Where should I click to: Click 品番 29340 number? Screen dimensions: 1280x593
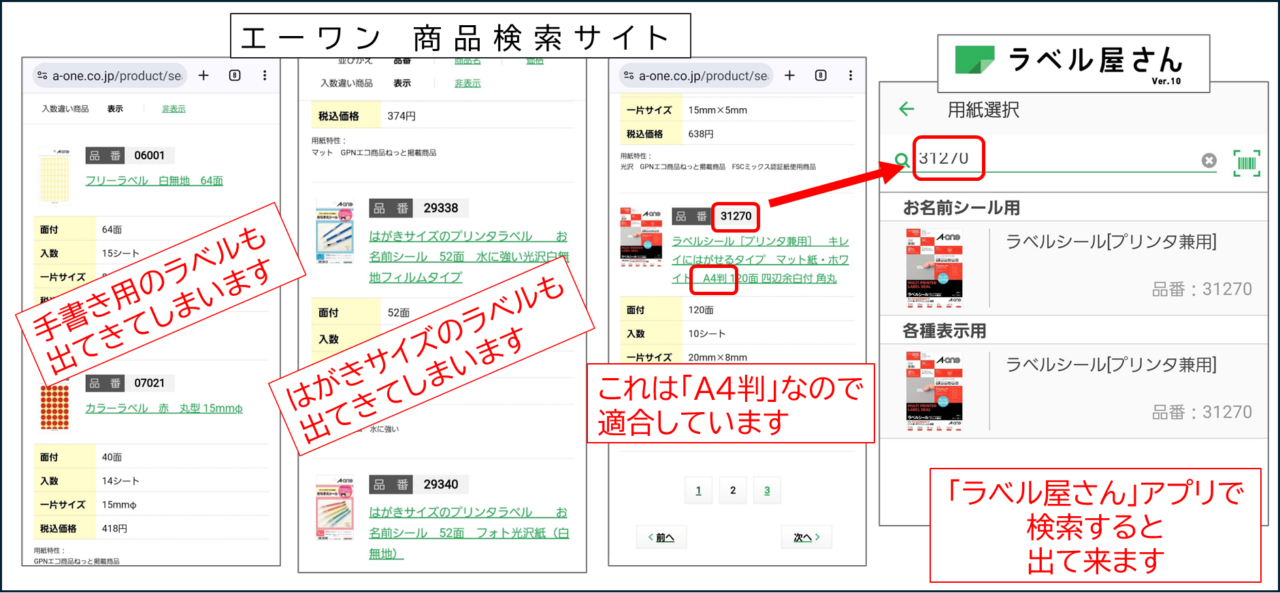[440, 484]
